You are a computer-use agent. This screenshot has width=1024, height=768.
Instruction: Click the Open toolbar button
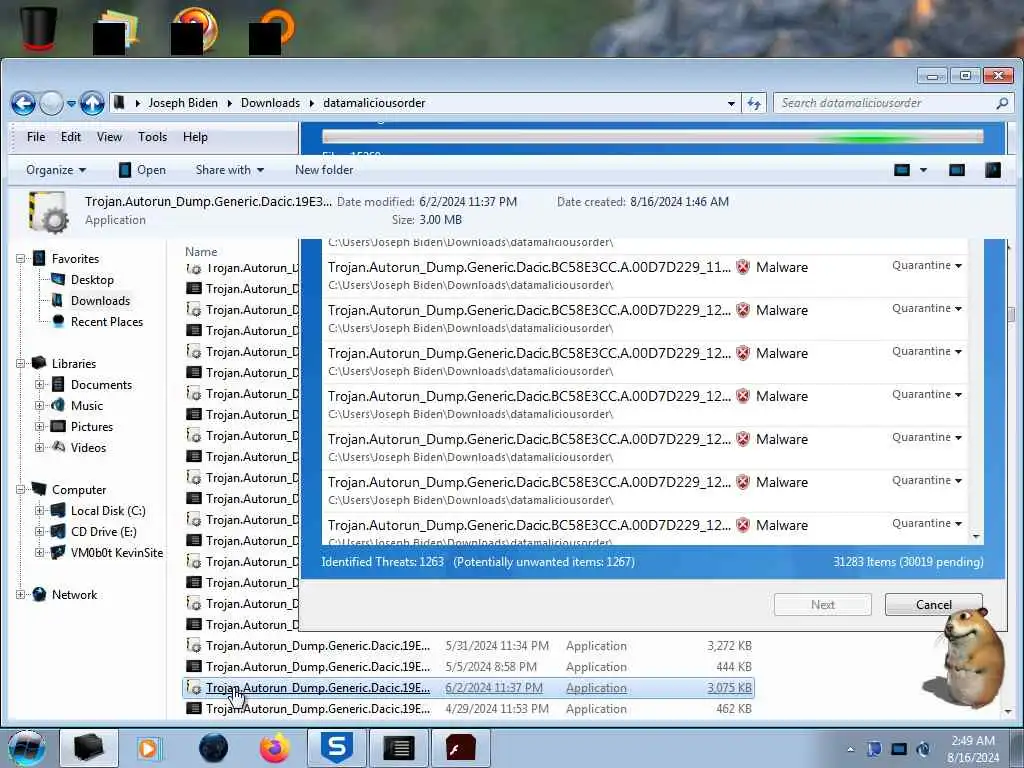click(142, 170)
